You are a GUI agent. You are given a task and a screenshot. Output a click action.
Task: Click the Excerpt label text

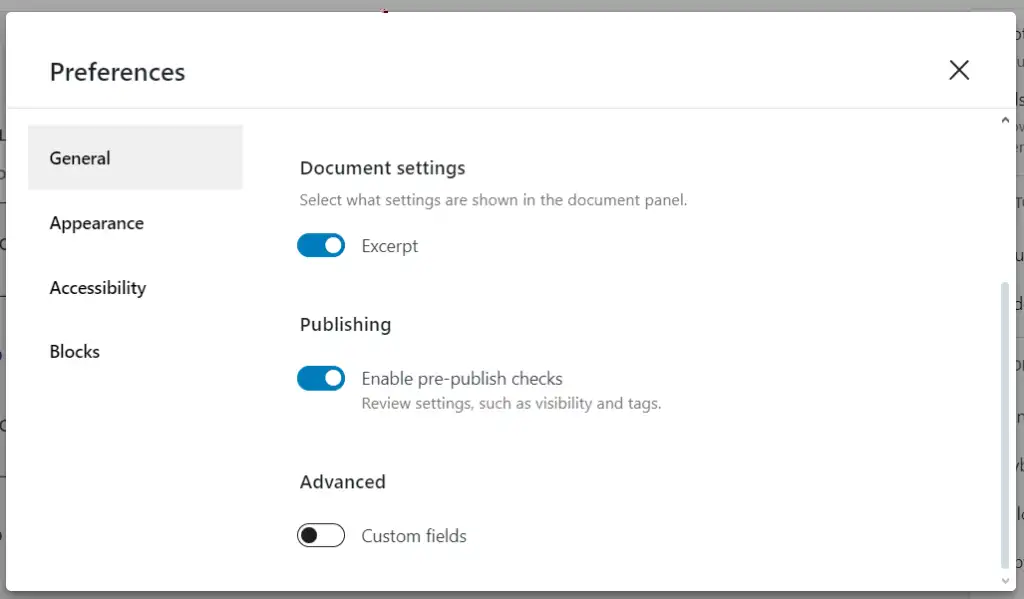point(390,246)
